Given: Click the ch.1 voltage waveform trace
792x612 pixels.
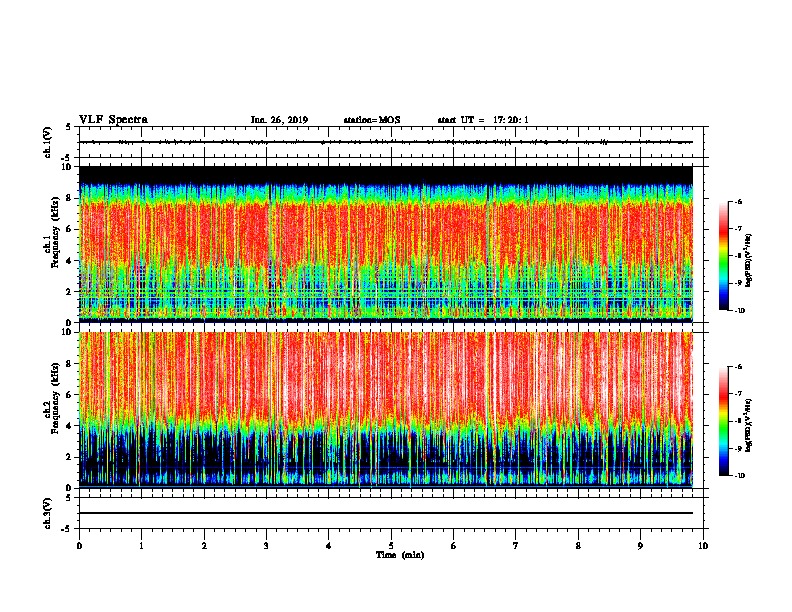Looking at the screenshot, I should pos(386,142).
